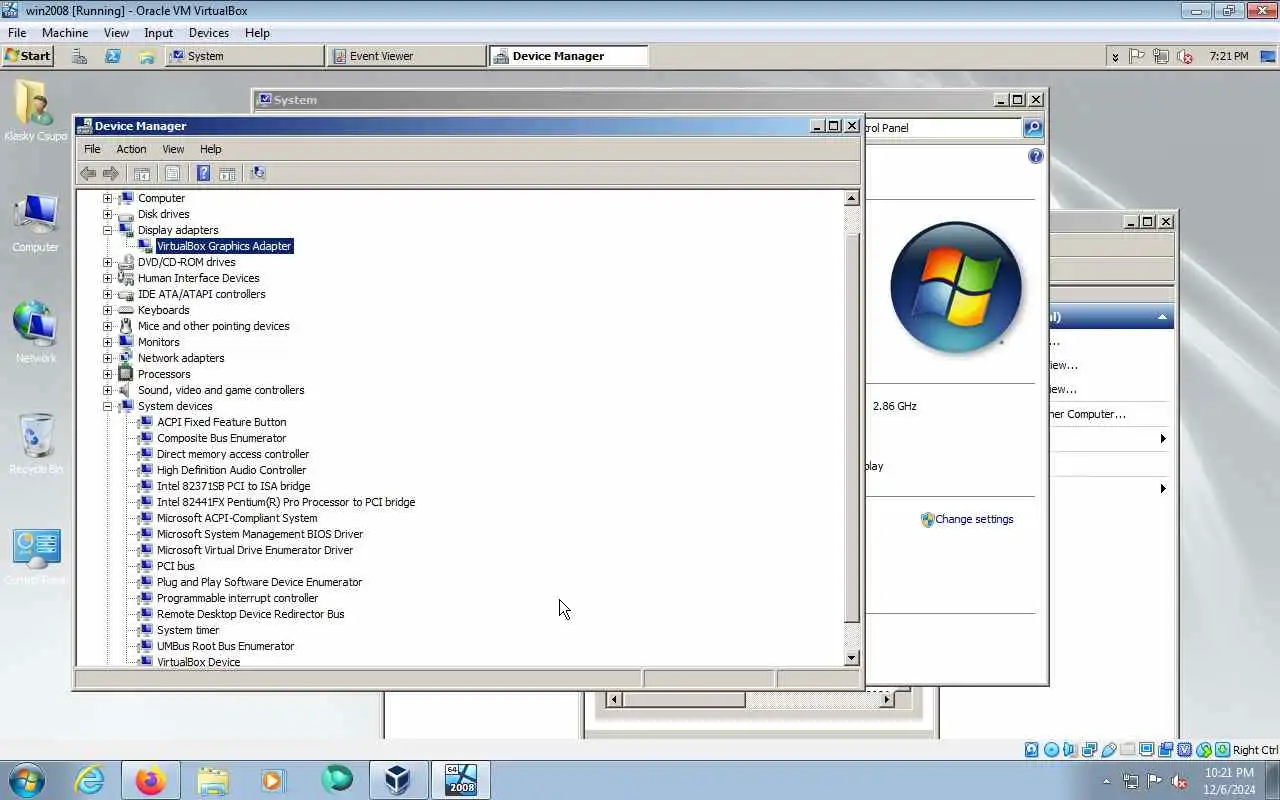Click the hard disk activity status icon
This screenshot has width=1280, height=800.
[x=1032, y=750]
